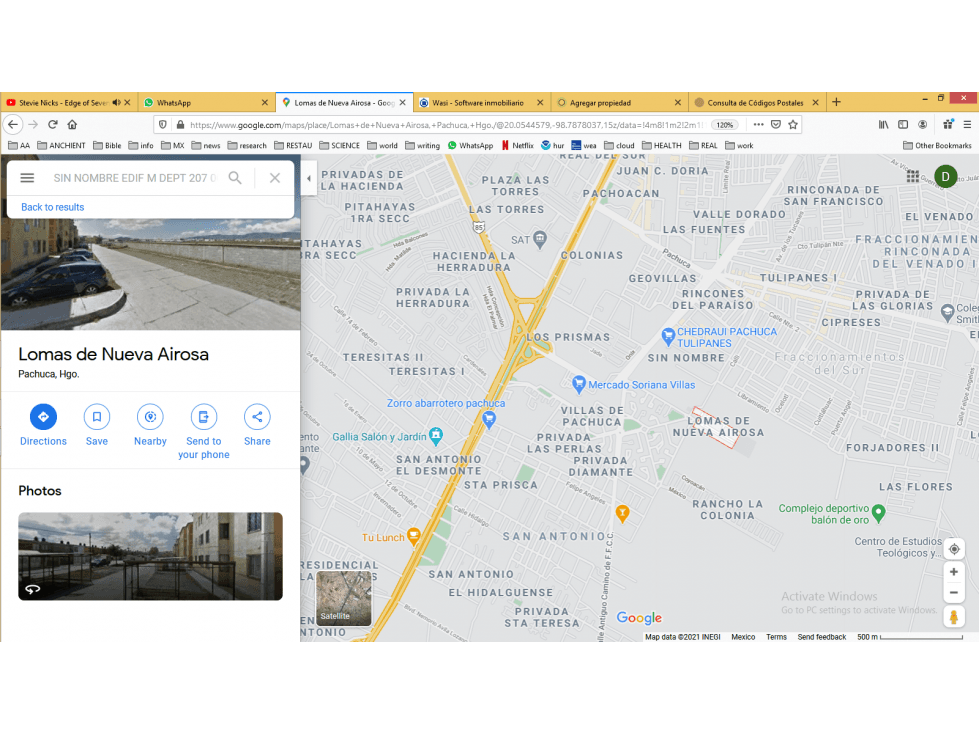Image resolution: width=979 pixels, height=734 pixels.
Task: Click the browser back button
Action: [x=13, y=125]
